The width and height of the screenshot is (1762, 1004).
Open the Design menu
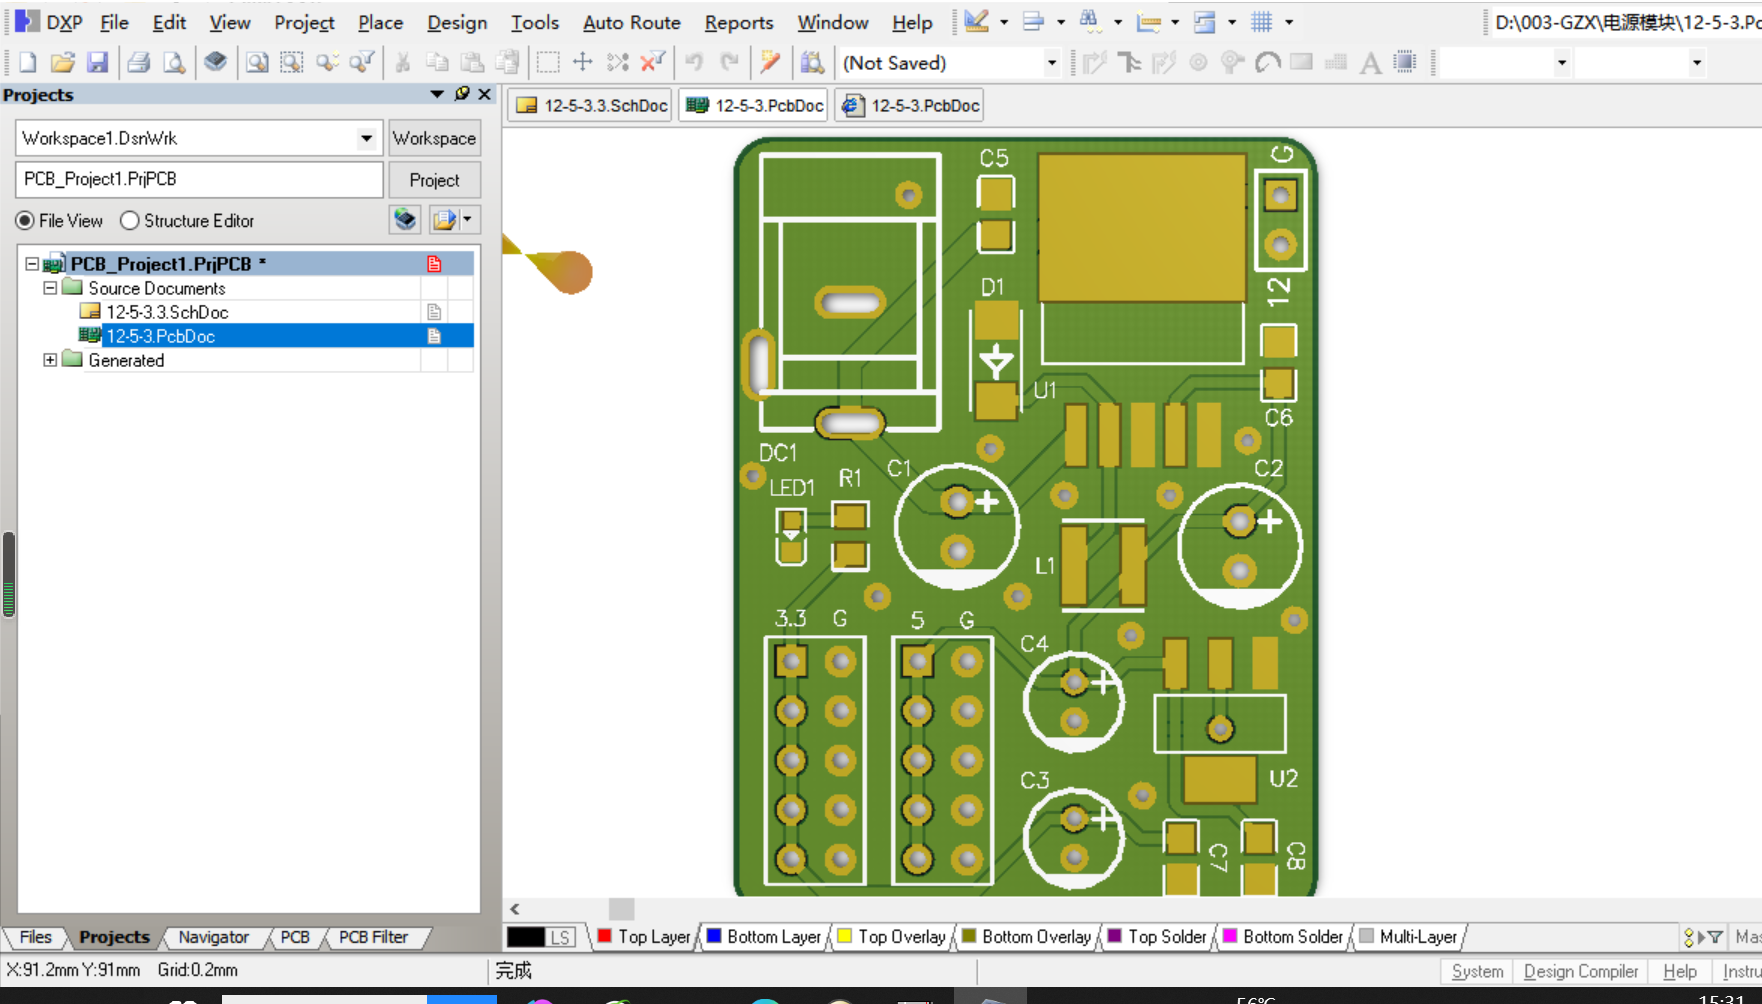457,22
